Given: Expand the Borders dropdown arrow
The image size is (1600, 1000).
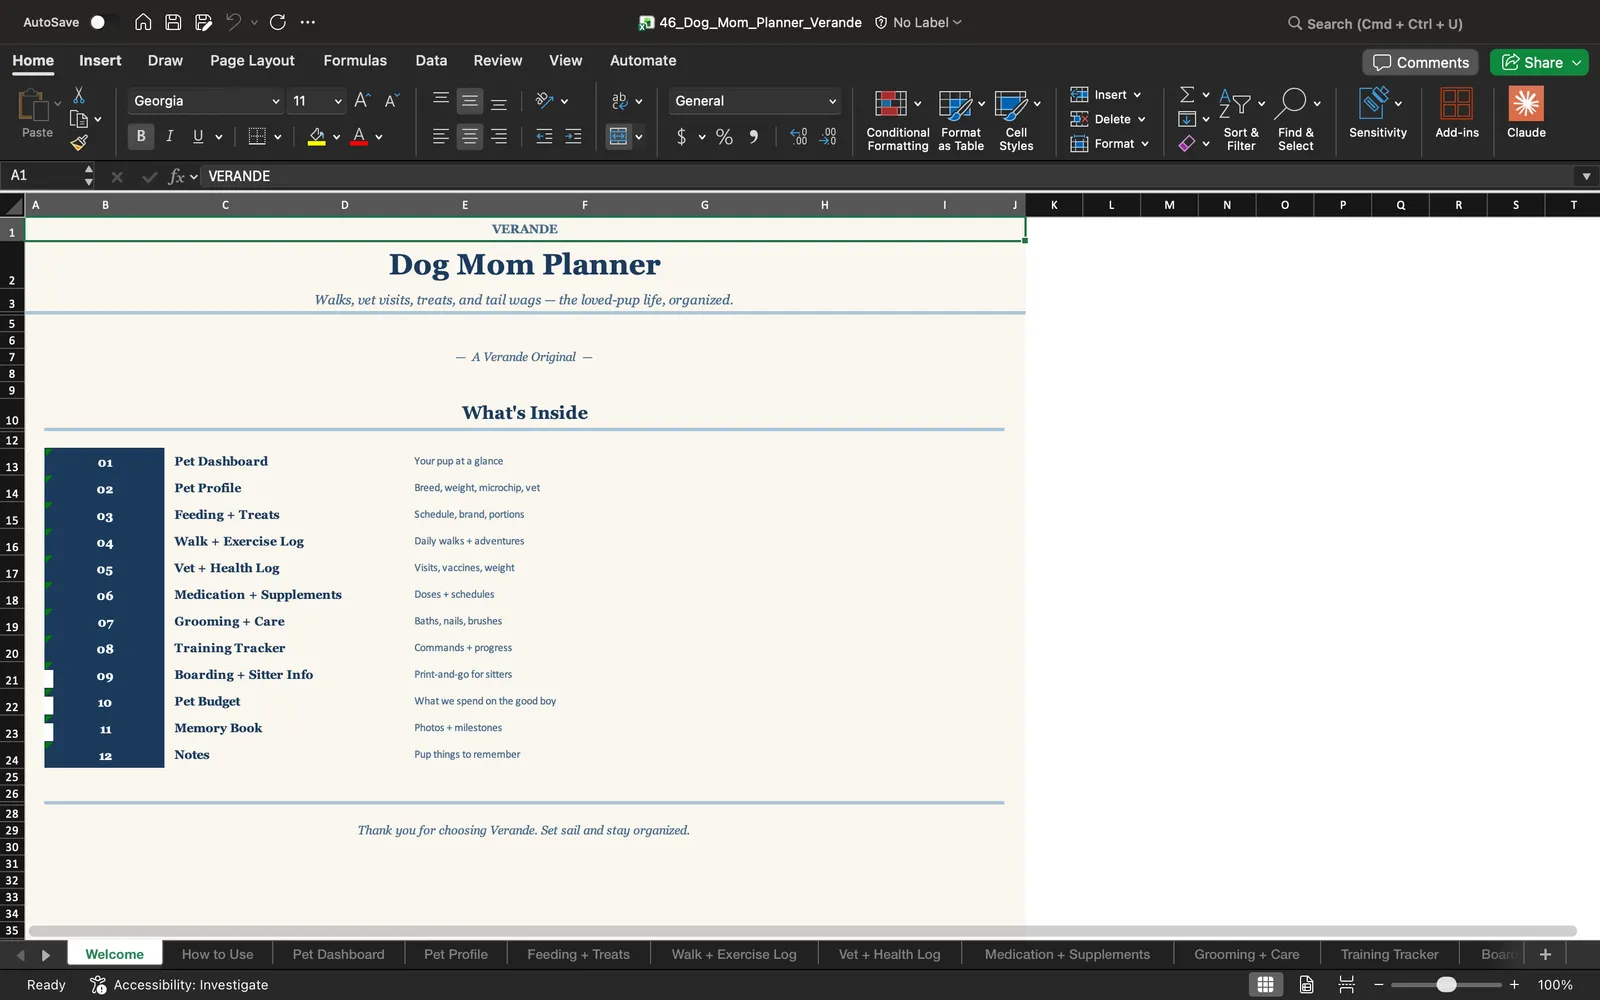Looking at the screenshot, I should point(278,137).
